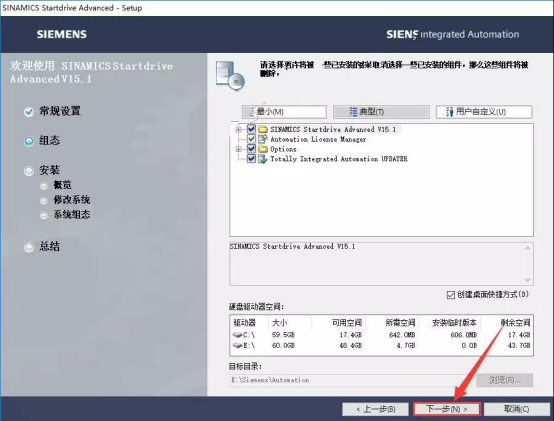Select tree row Automation License Manager
This screenshot has height=421, width=554.
[x=318, y=139]
